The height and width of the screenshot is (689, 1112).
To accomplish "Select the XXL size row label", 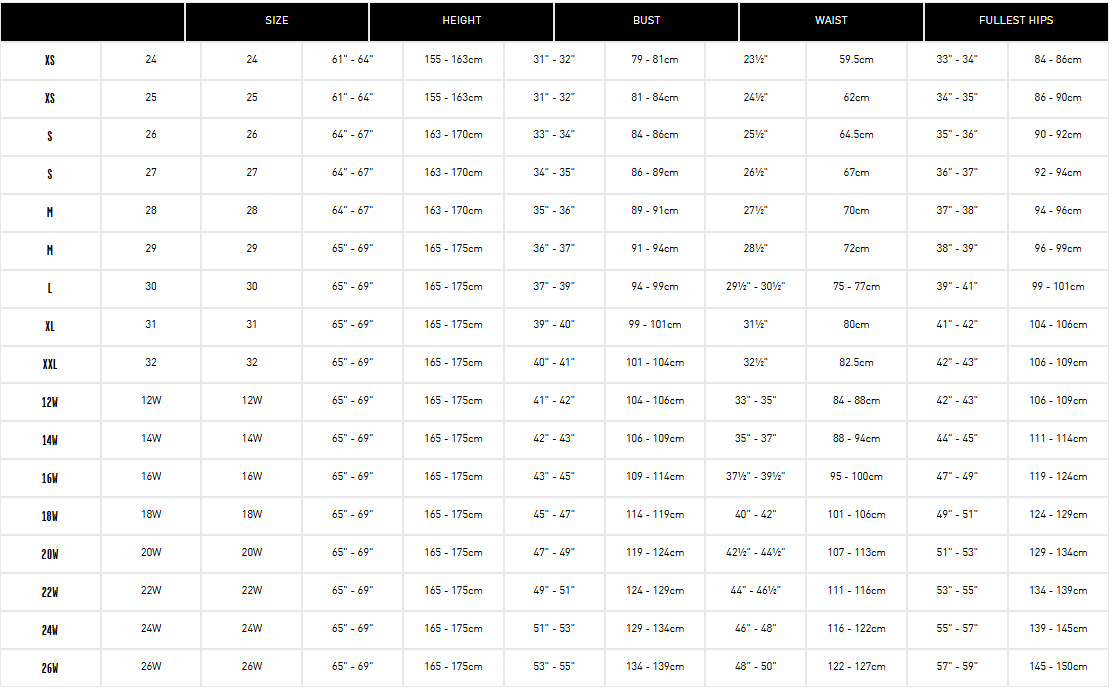I will [50, 364].
